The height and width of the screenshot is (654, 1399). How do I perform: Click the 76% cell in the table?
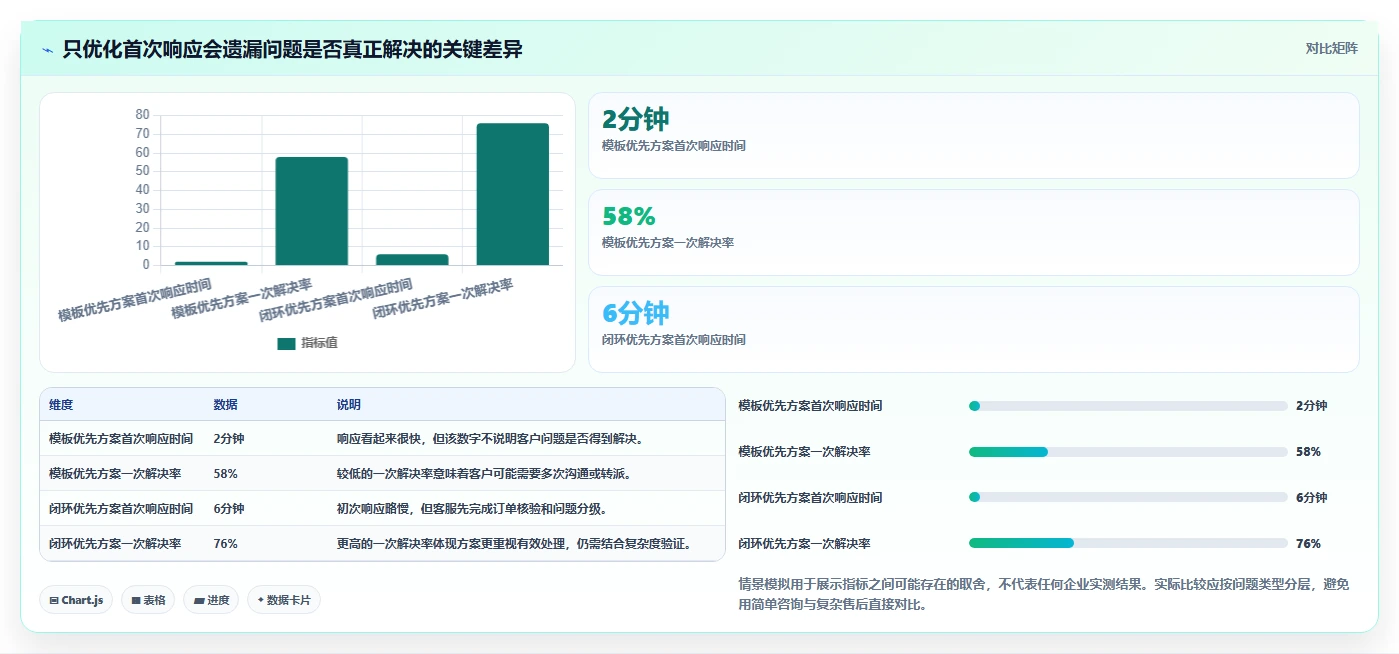coord(225,544)
